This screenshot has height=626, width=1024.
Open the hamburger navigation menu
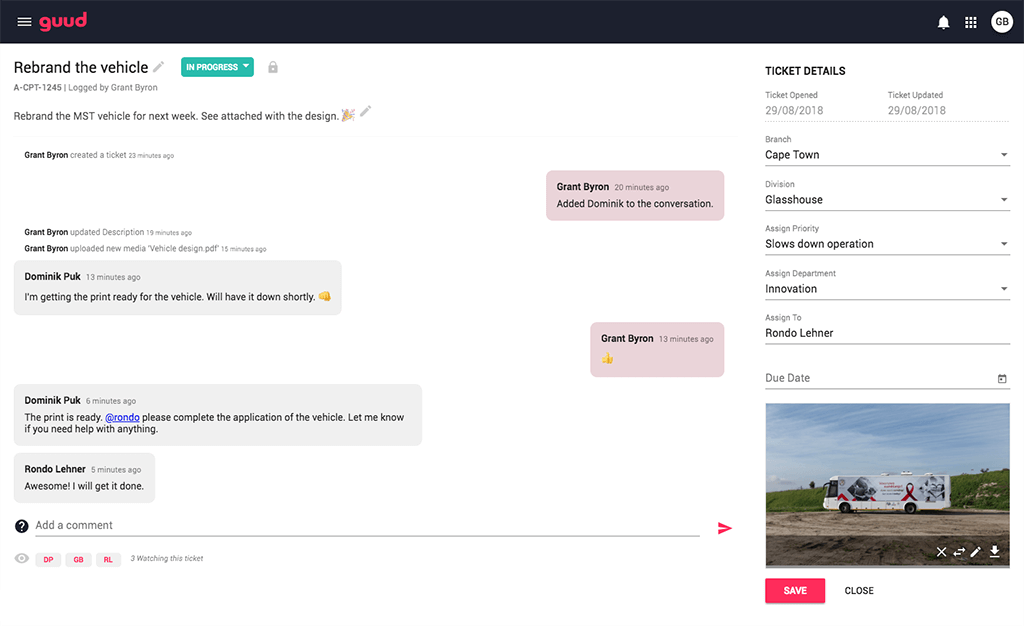coord(24,22)
